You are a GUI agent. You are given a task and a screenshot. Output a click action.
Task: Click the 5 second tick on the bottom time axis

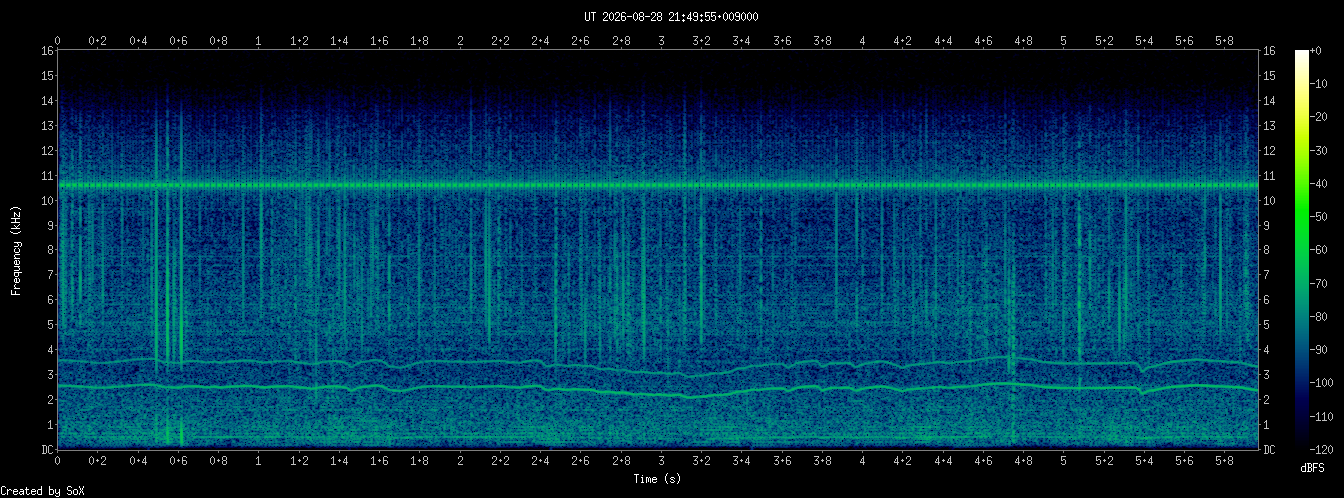coord(1064,463)
